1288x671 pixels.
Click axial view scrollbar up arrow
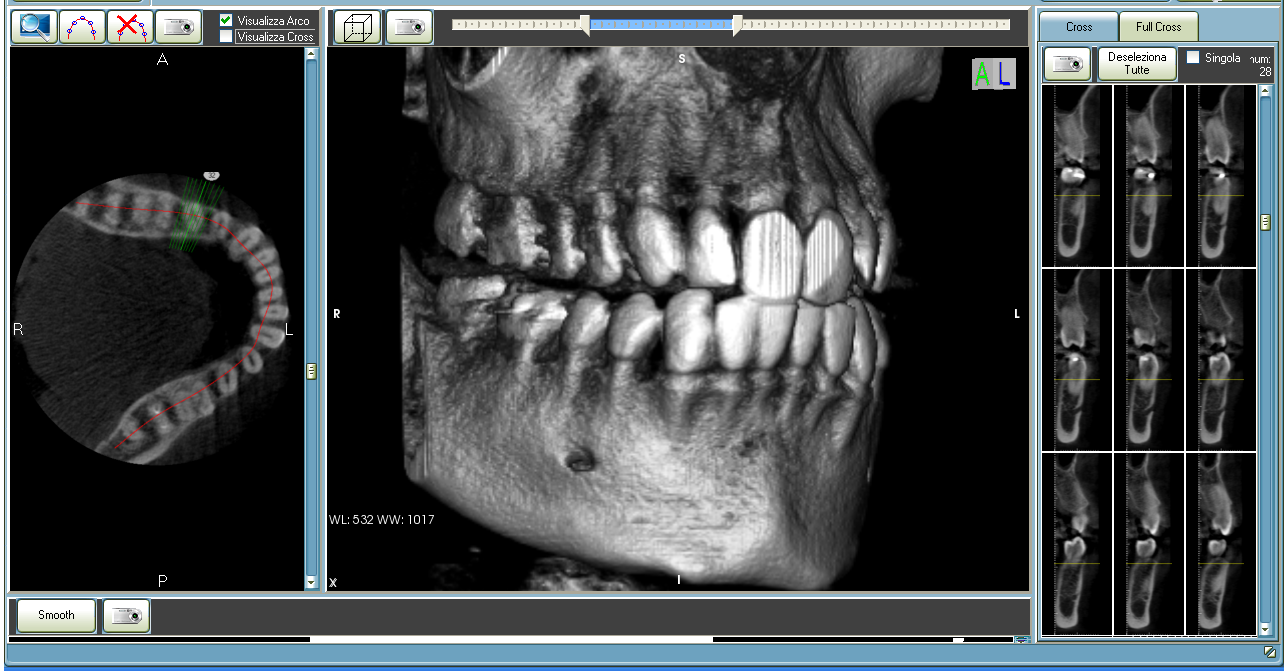(311, 54)
